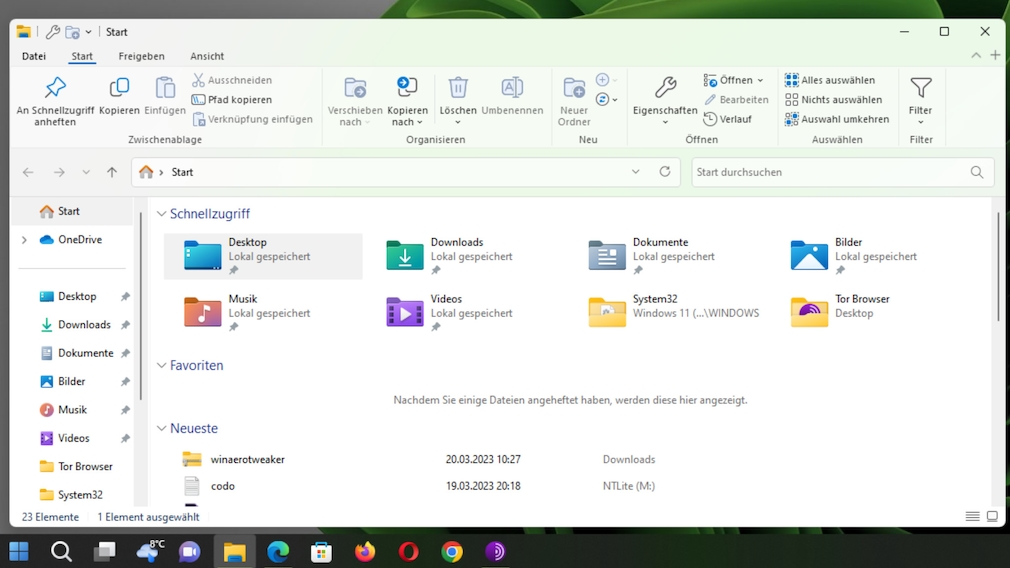This screenshot has height=568, width=1010.
Task: Click the 'Start durchsuchen' search field
Action: point(830,172)
